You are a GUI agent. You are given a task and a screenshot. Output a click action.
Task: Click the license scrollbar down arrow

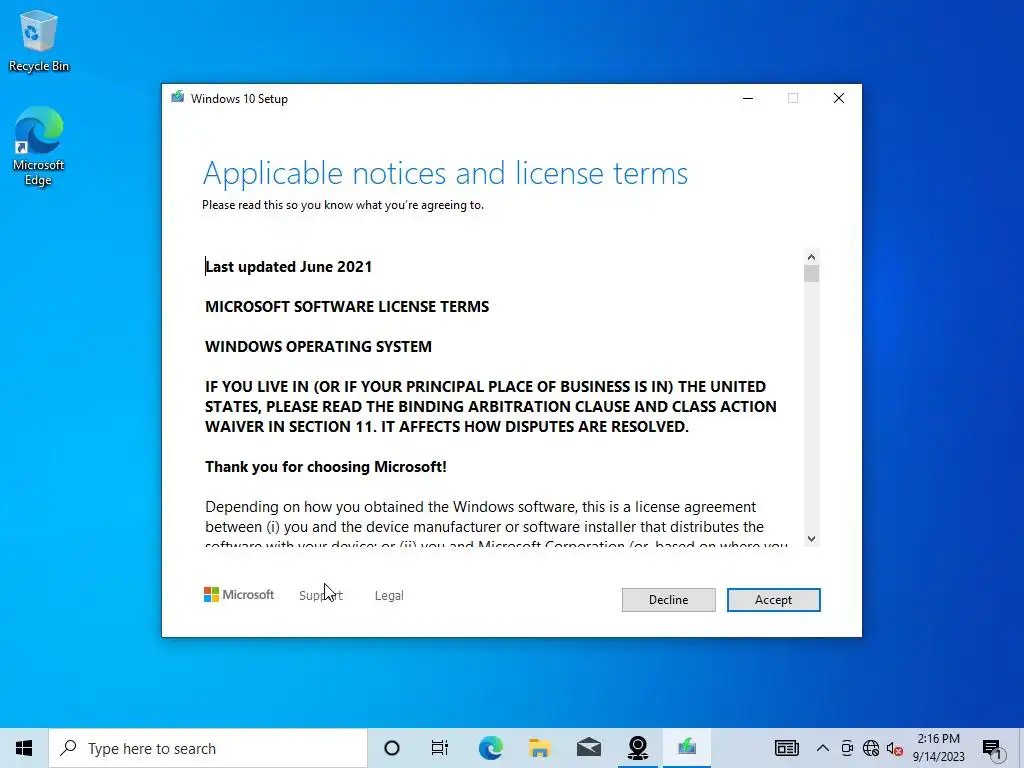point(811,539)
